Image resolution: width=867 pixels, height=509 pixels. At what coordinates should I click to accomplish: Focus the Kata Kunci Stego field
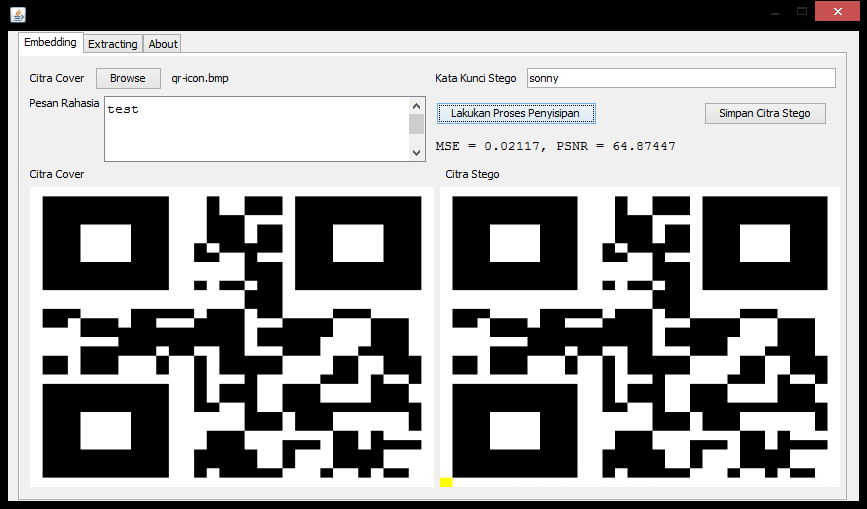[x=681, y=78]
